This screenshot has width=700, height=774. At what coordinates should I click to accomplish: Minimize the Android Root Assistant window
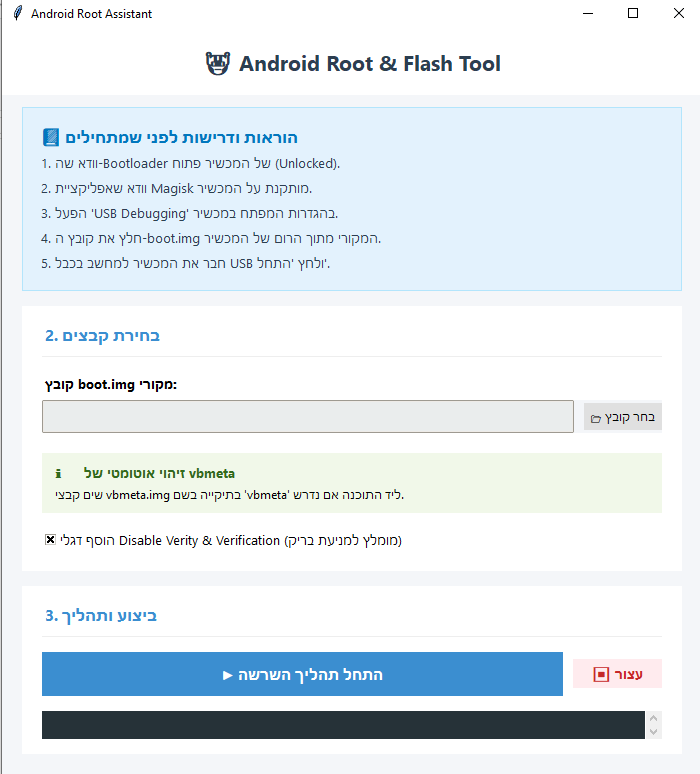(x=587, y=14)
